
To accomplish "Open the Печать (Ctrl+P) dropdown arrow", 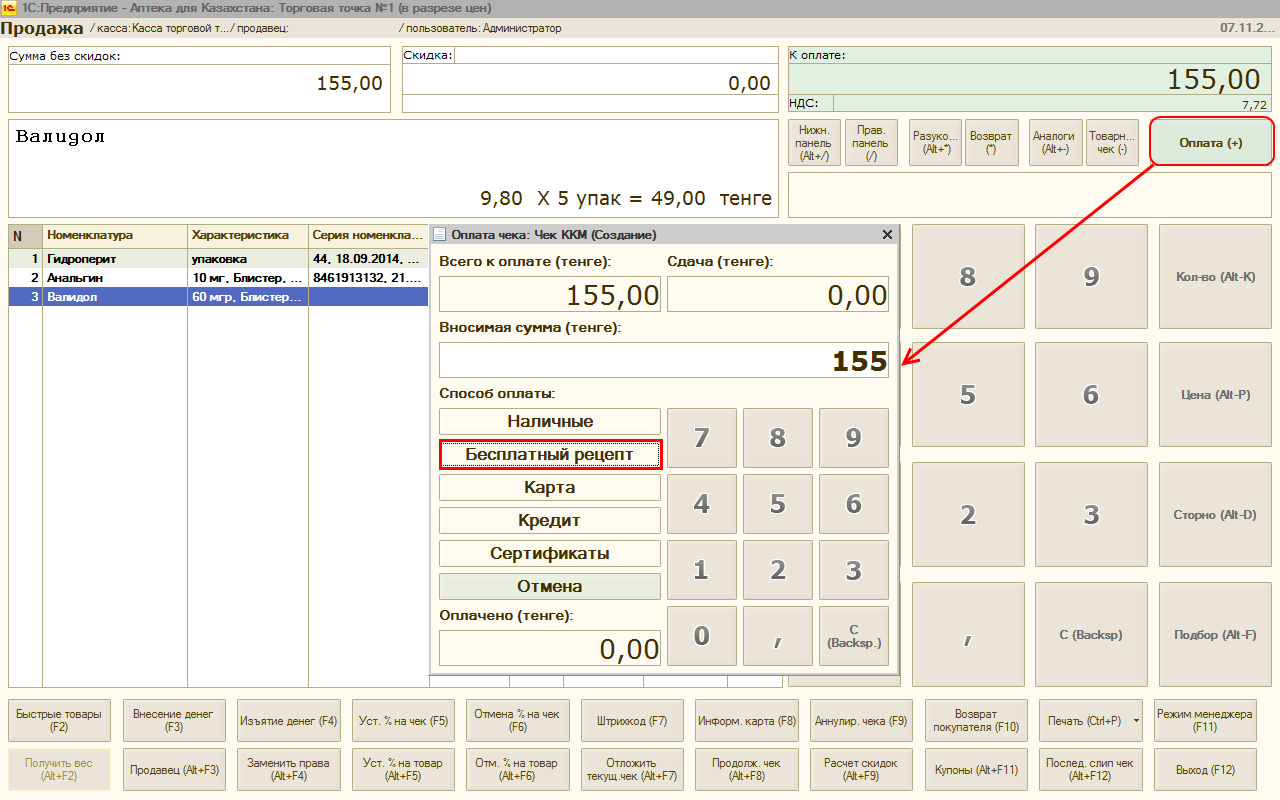I will pos(1139,721).
